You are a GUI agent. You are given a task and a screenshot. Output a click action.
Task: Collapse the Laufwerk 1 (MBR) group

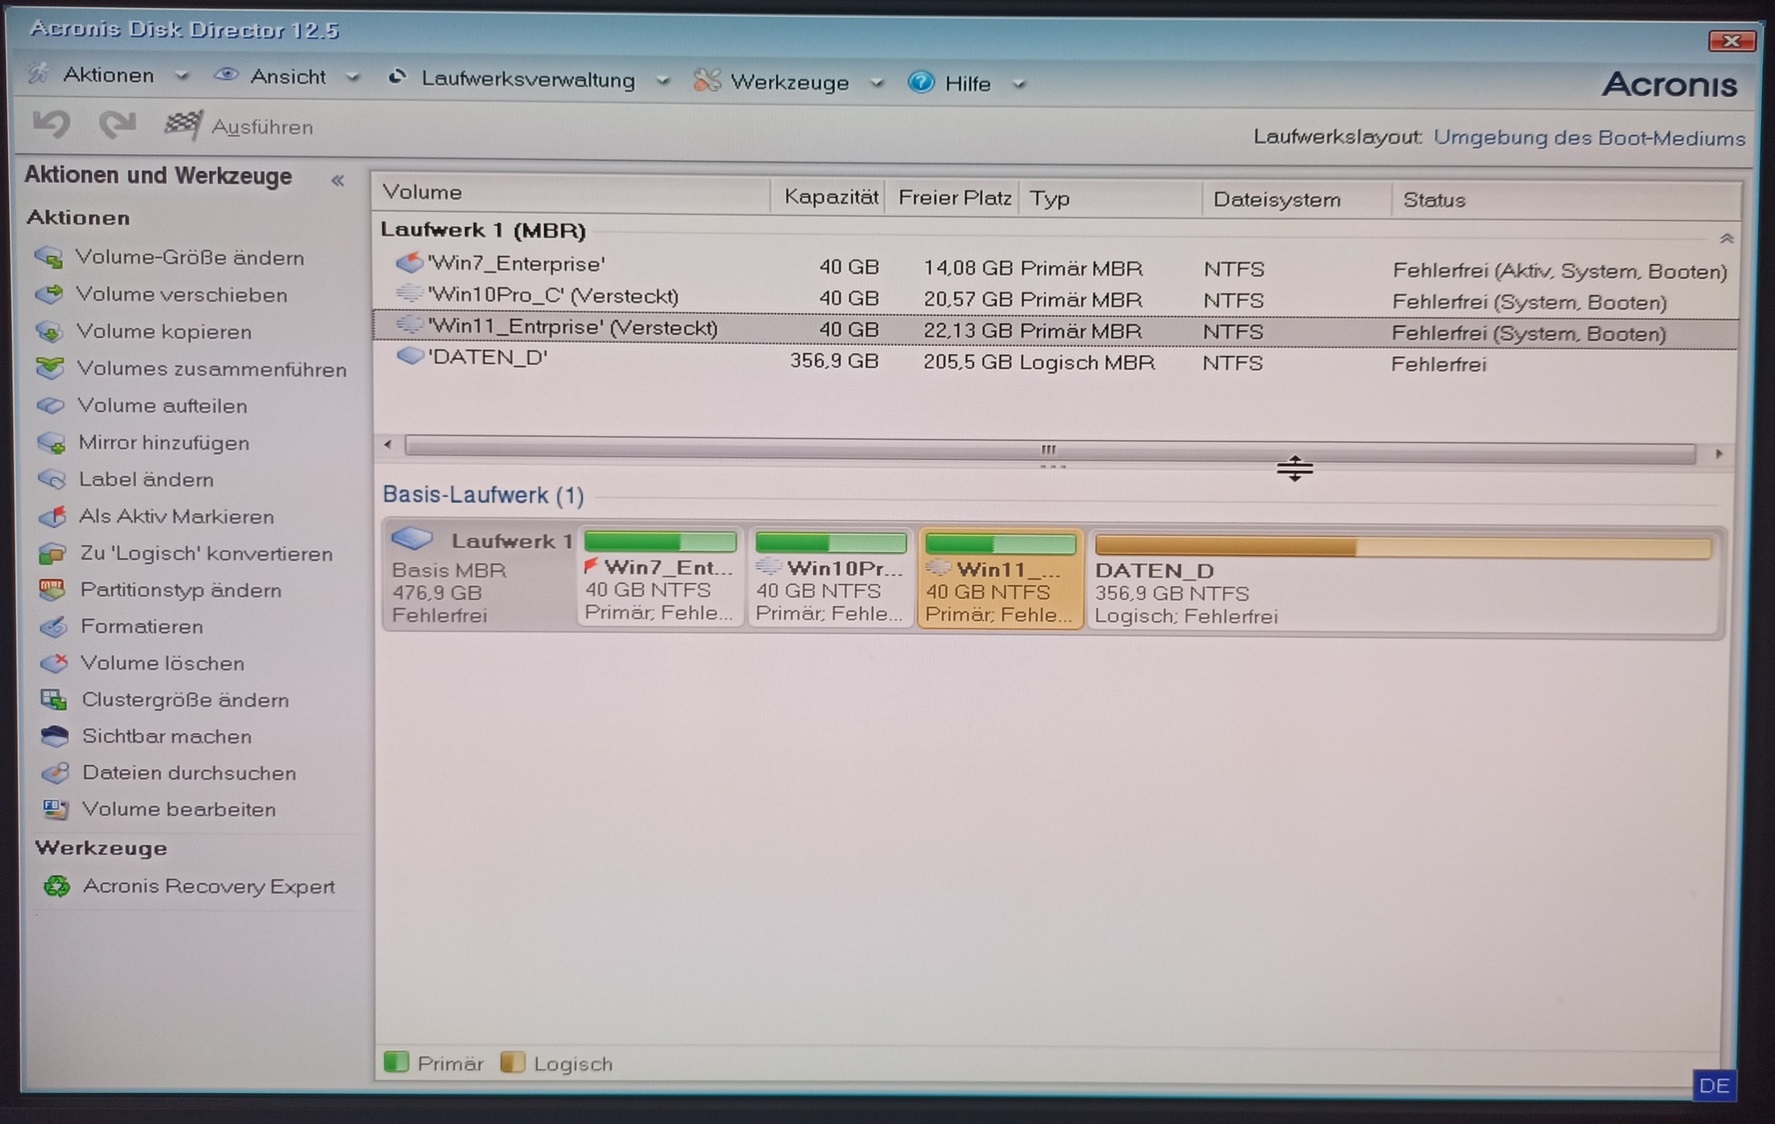tap(1726, 238)
